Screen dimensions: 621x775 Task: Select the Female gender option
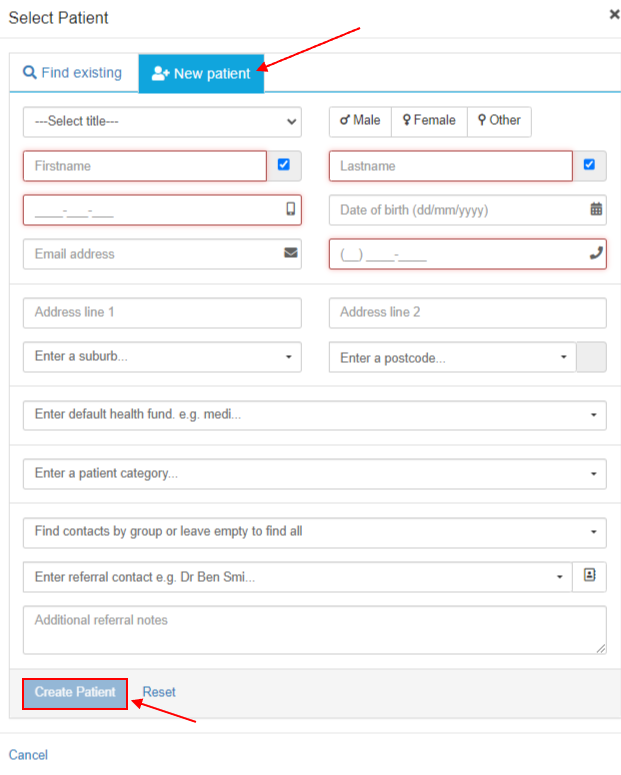click(429, 121)
